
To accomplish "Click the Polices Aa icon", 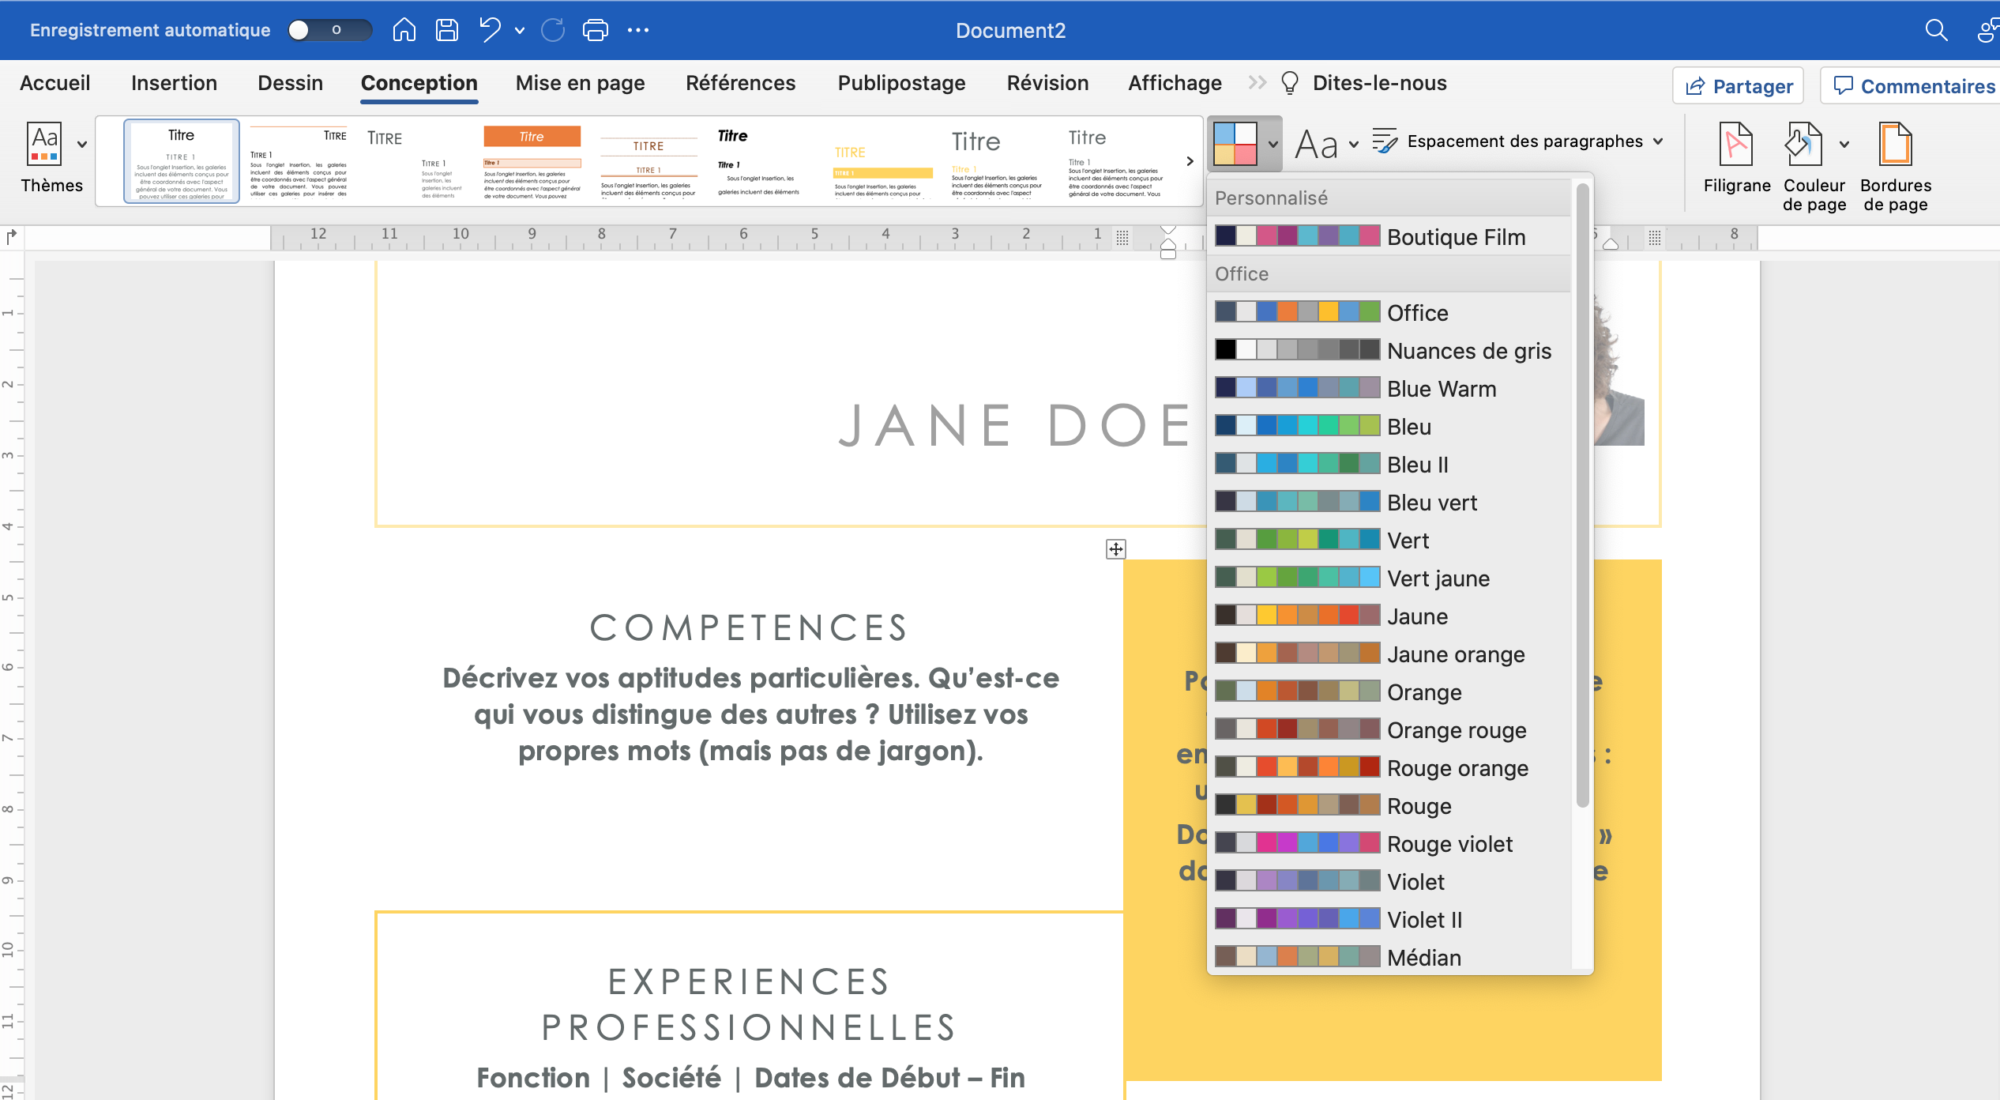I will 1316,145.
